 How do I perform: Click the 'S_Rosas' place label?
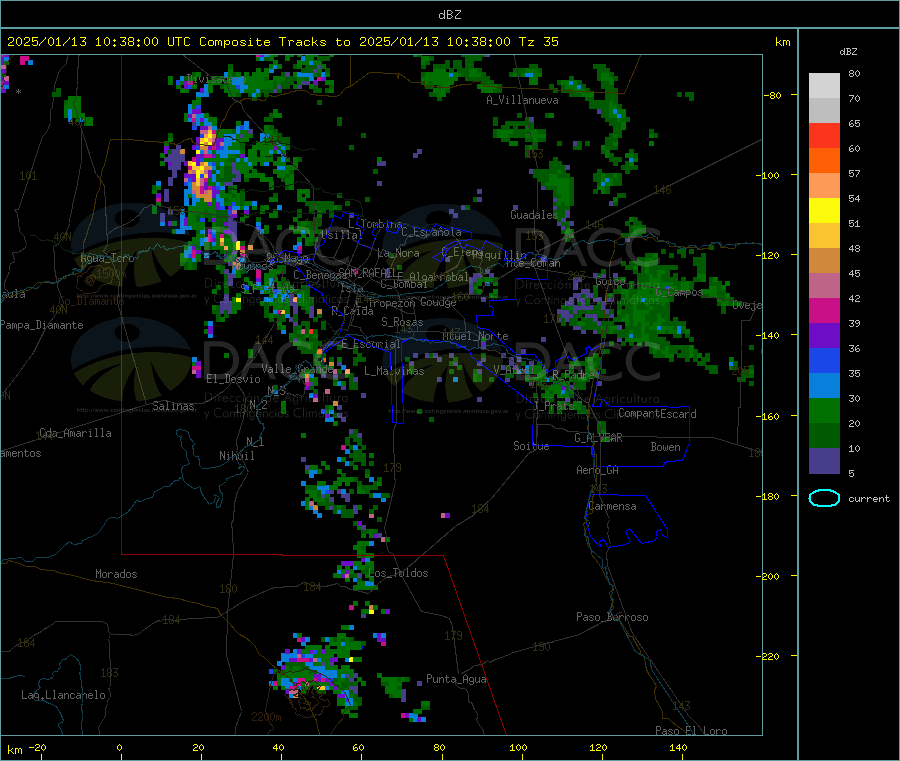[x=402, y=322]
